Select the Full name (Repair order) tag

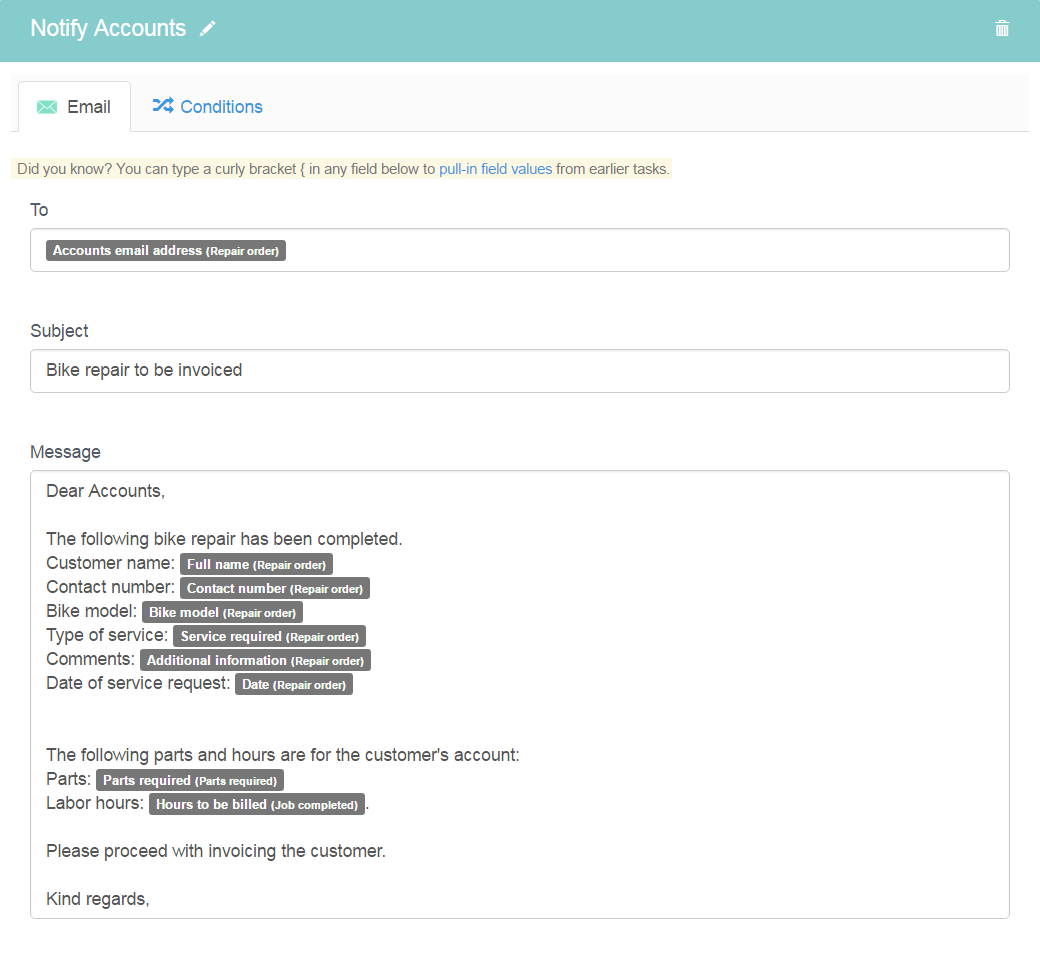coord(256,564)
